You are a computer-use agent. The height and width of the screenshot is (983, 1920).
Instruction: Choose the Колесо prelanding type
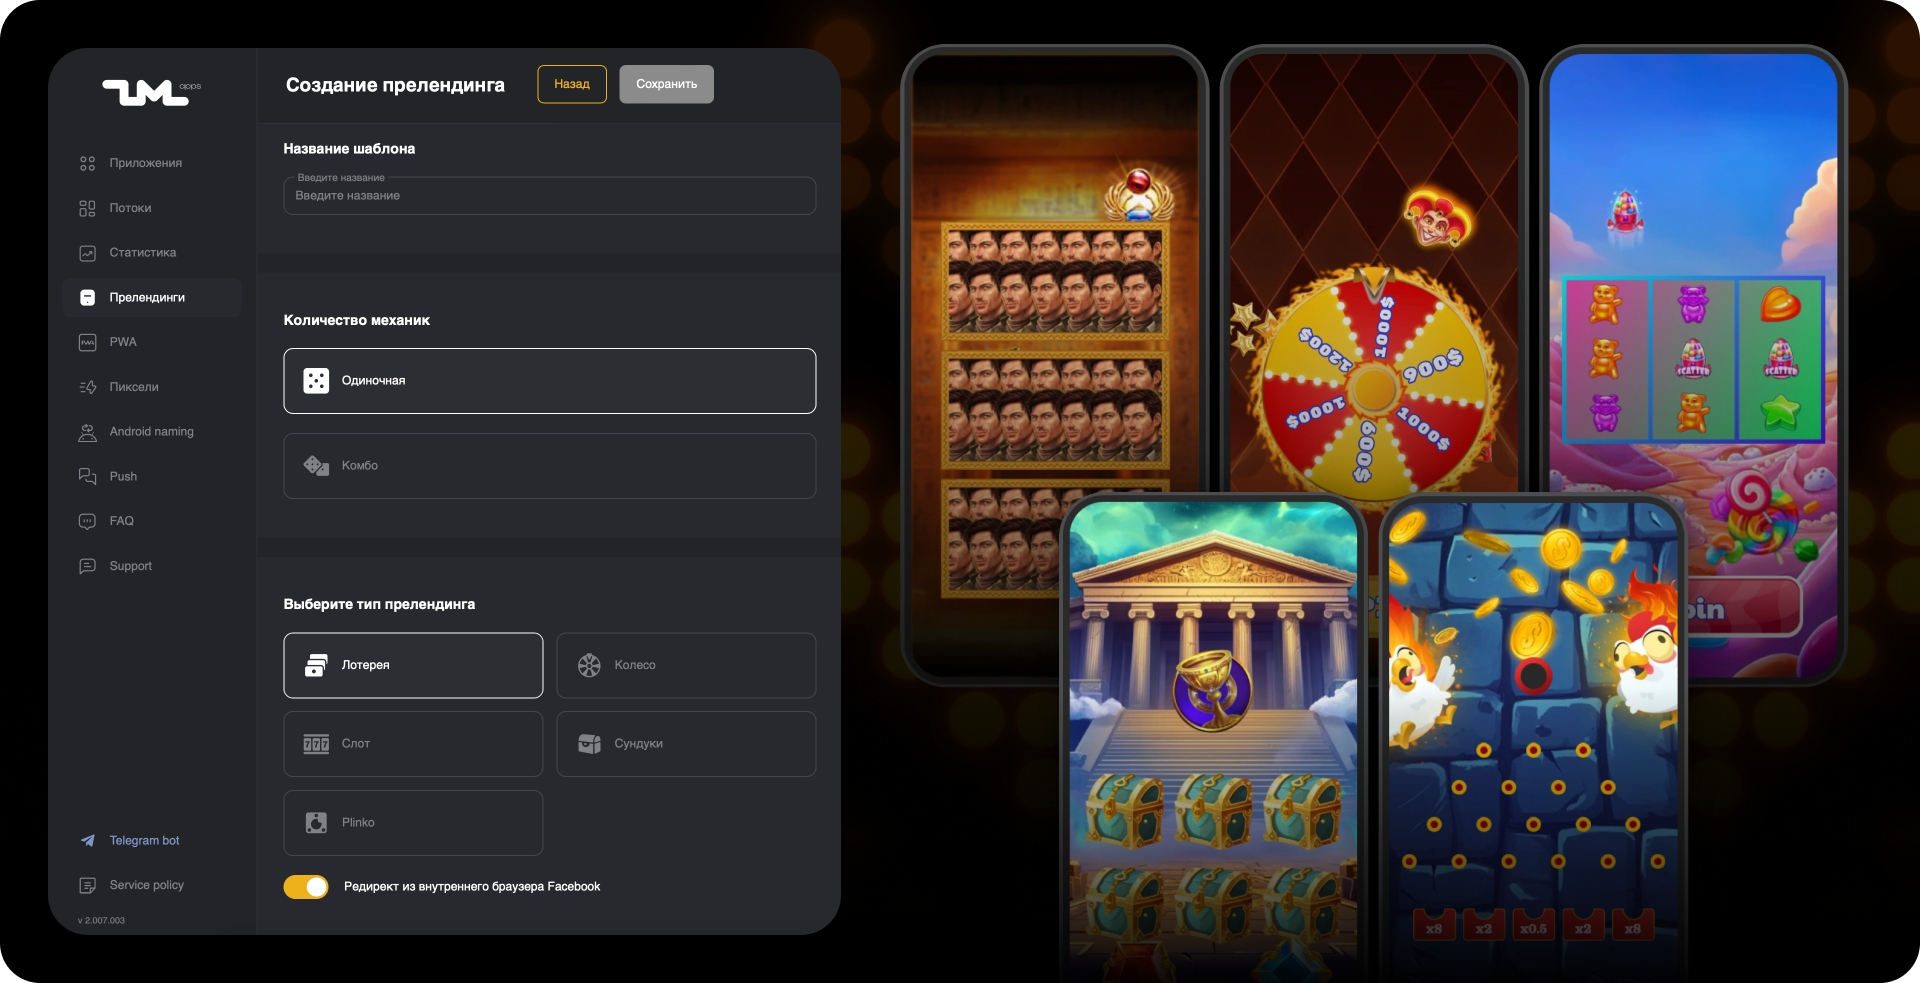(x=686, y=665)
